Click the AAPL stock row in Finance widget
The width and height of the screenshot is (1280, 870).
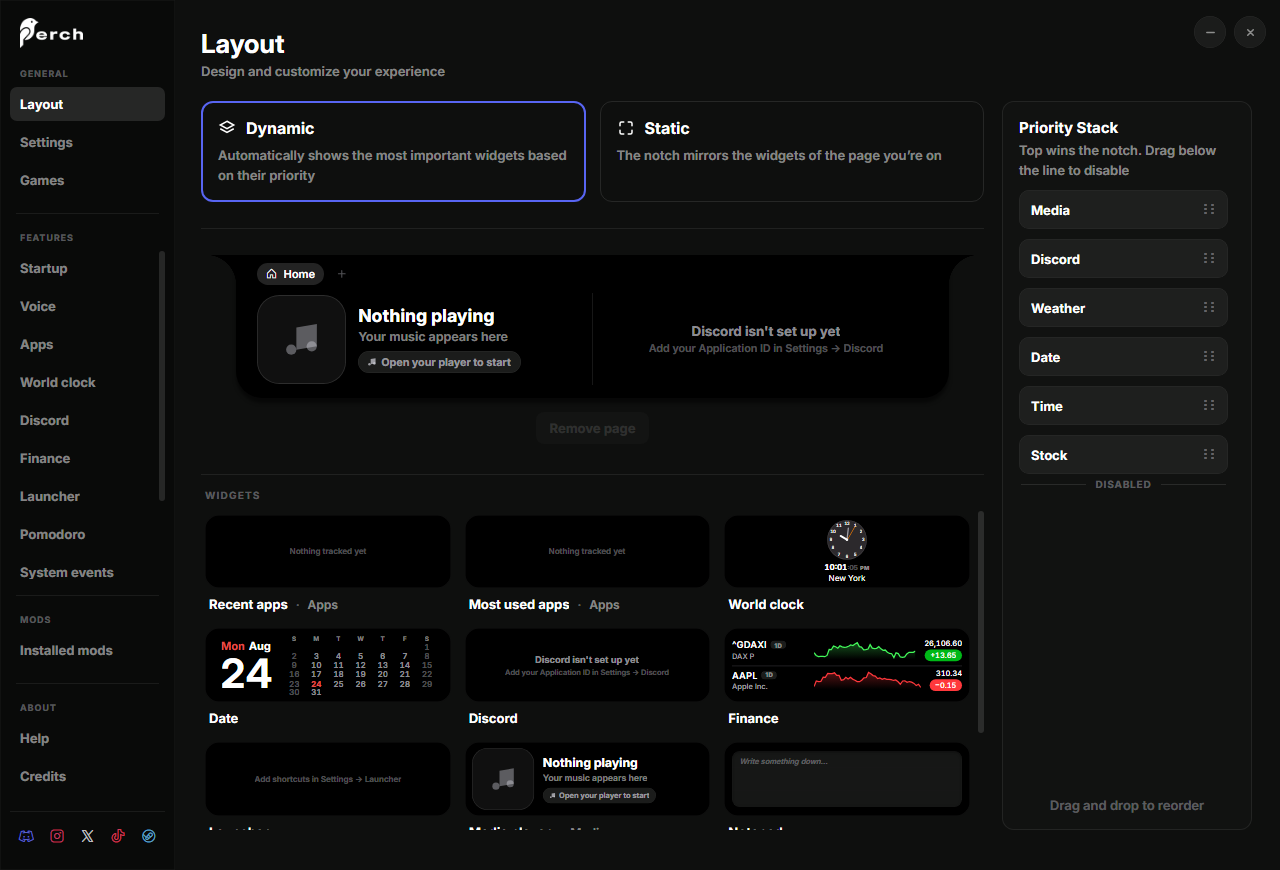847,681
